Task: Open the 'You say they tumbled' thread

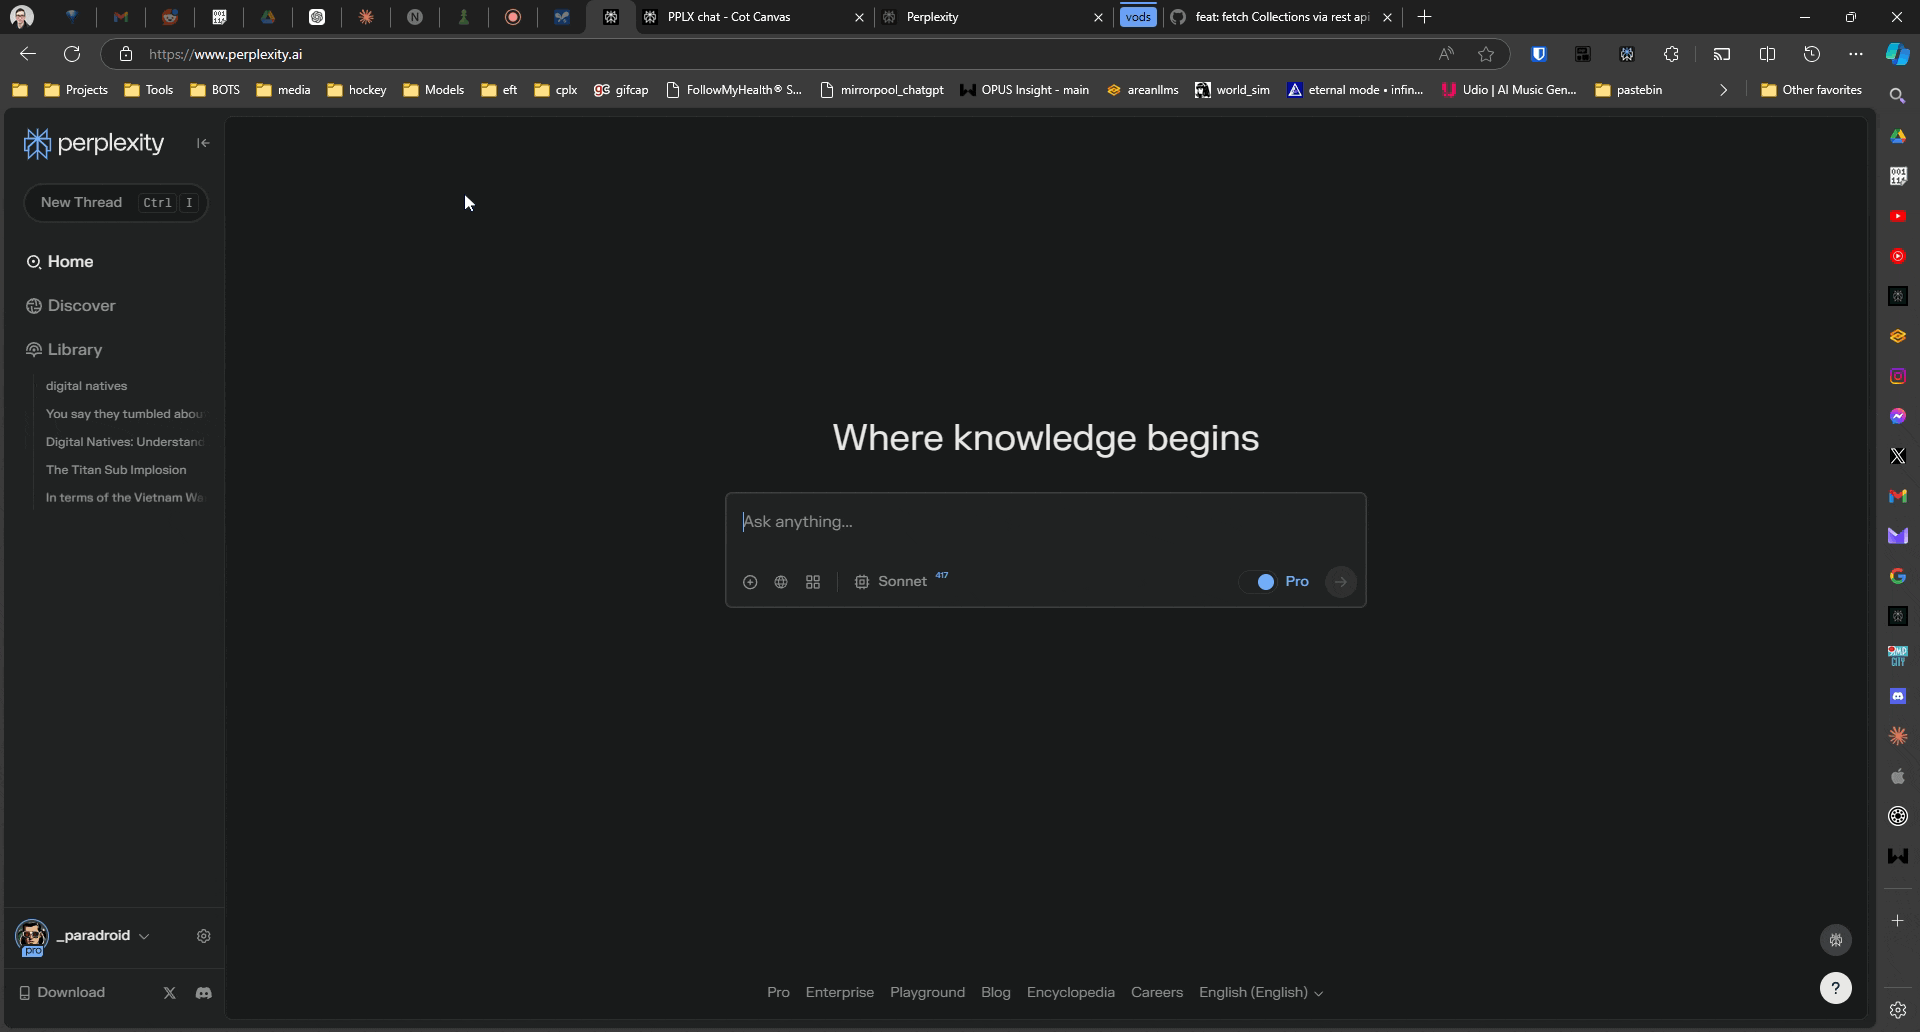Action: (125, 414)
